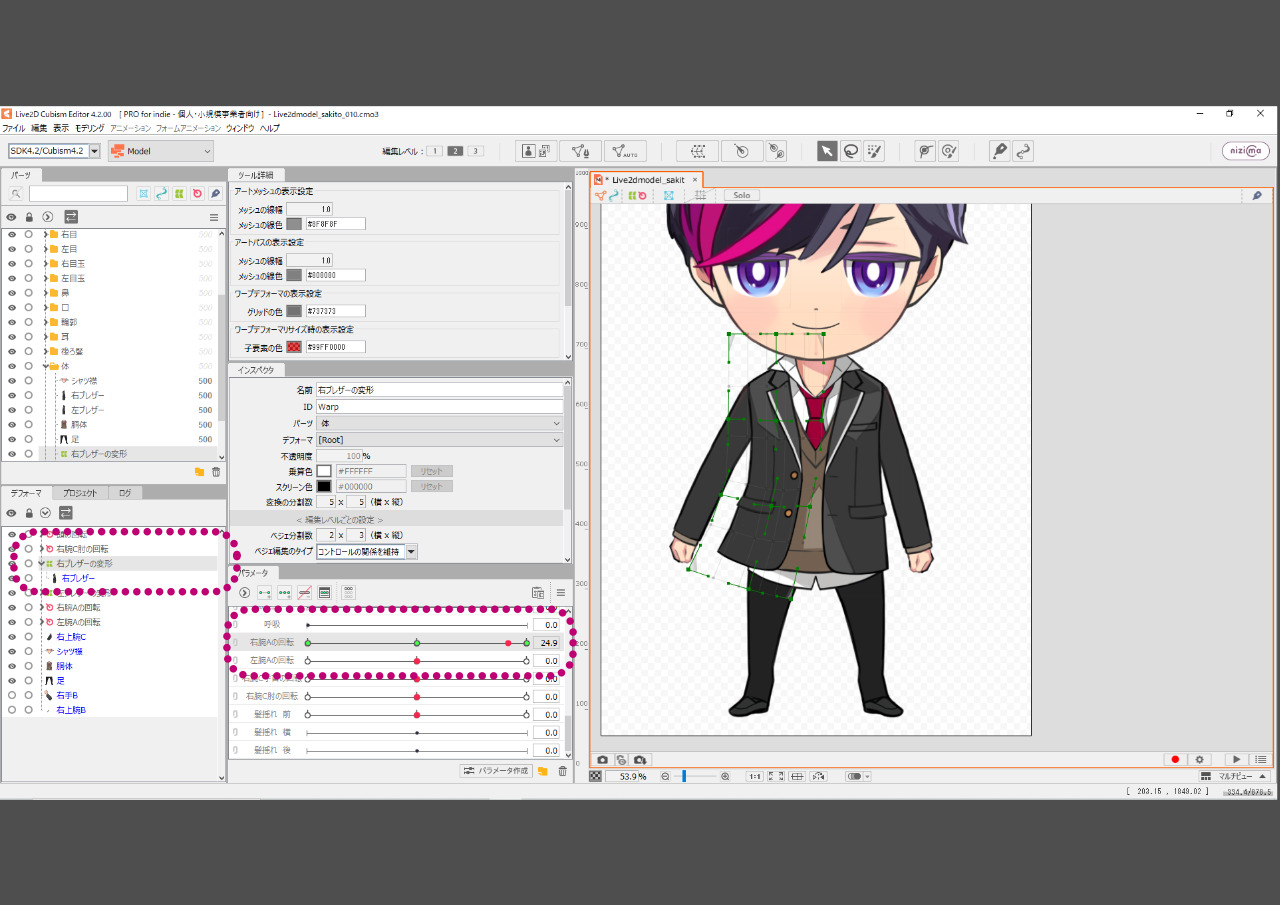Click the pen-shaped display filter in Parts panel

point(215,193)
